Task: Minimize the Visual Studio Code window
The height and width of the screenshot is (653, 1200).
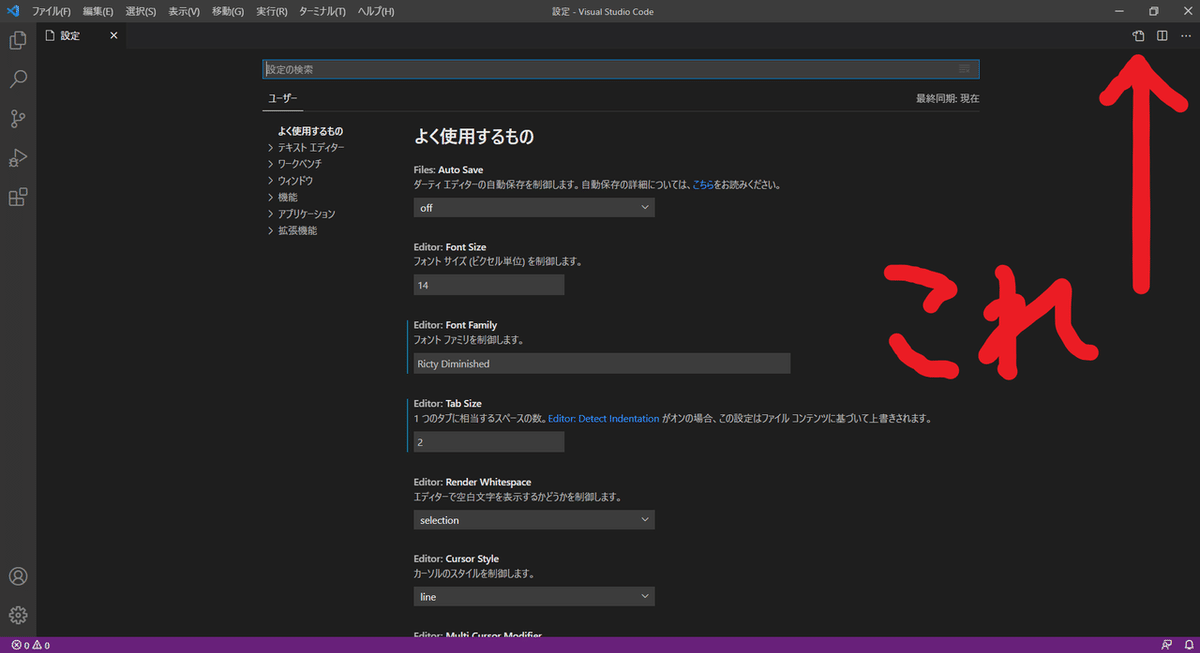Action: tap(1119, 11)
